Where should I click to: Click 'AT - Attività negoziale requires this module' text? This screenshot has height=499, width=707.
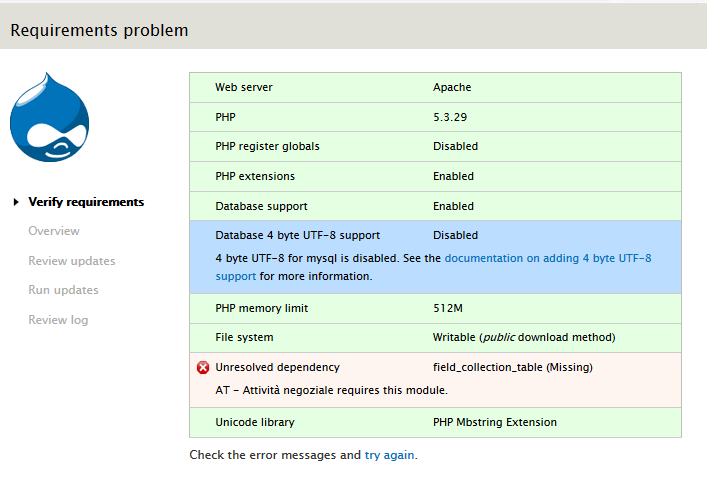coord(331,390)
